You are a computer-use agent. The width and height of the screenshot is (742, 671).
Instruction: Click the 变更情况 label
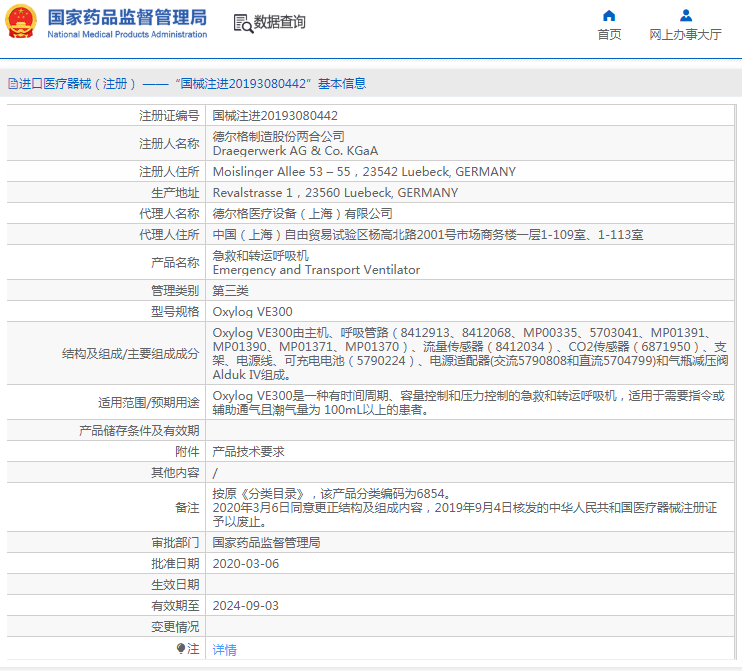[x=175, y=627]
